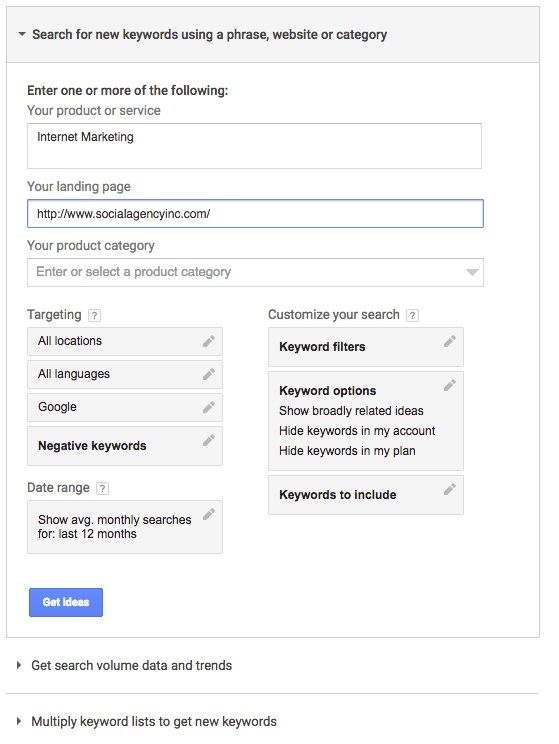This screenshot has height=744, width=559.
Task: Click pencil icon beside All languages
Action: click(x=209, y=374)
